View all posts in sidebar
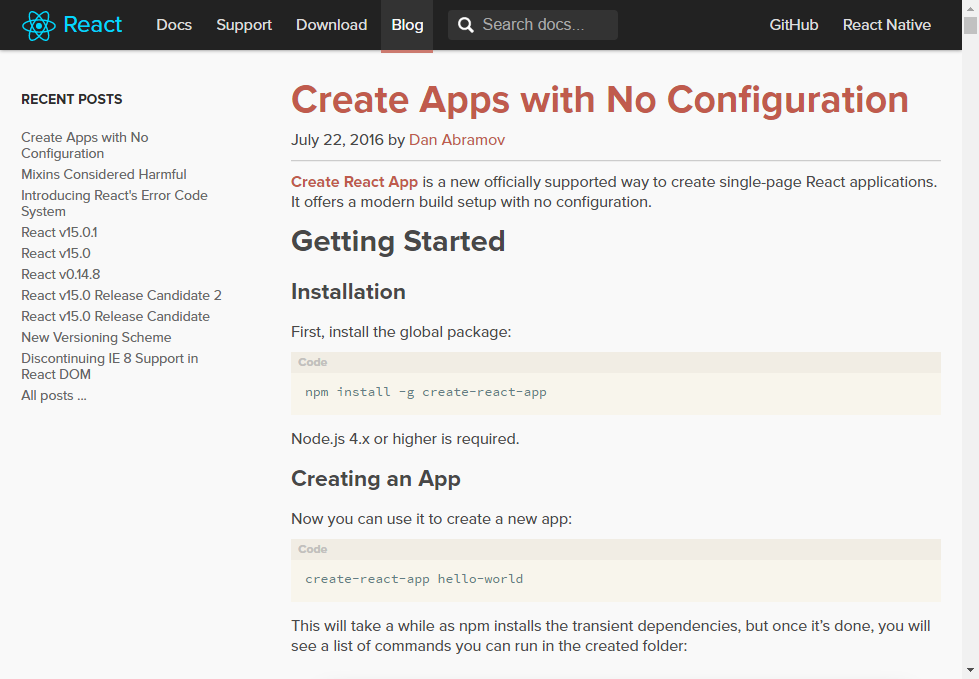This screenshot has height=679, width=979. pyautogui.click(x=54, y=395)
